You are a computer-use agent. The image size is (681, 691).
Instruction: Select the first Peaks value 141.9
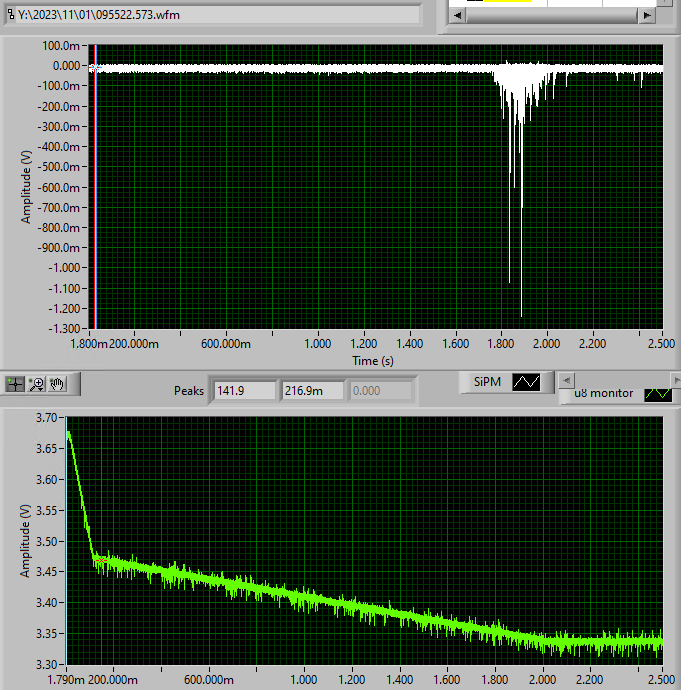[x=244, y=391]
